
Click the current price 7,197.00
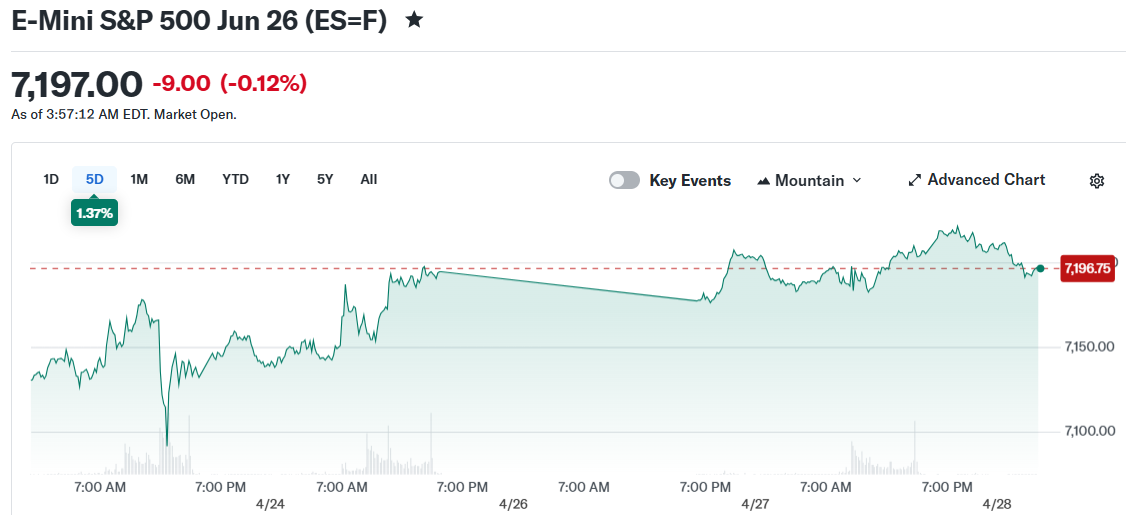click(x=77, y=85)
